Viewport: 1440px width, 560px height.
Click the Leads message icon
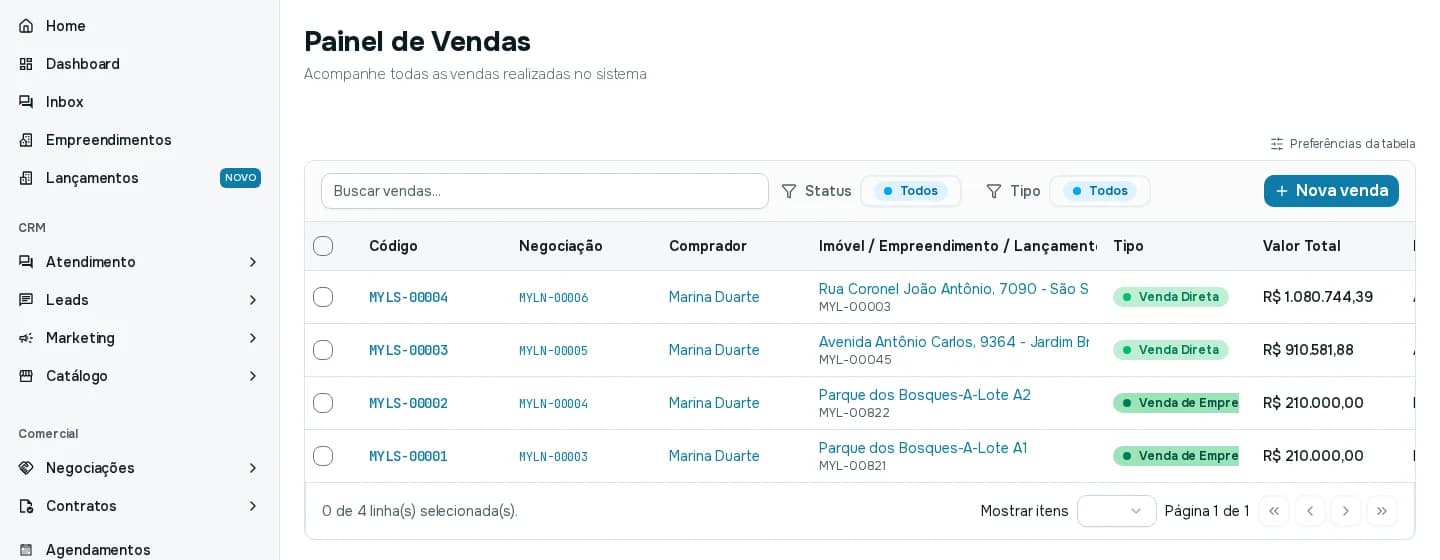(26, 300)
